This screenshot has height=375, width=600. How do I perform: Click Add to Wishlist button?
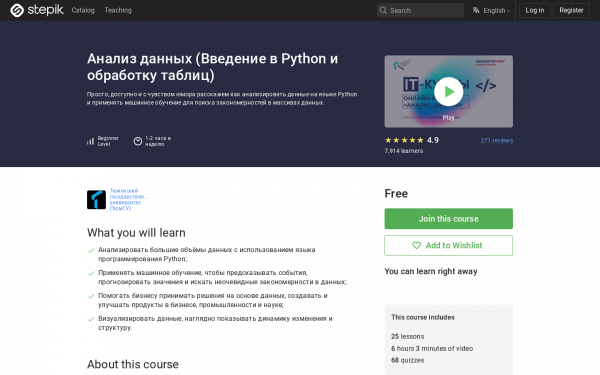point(448,245)
